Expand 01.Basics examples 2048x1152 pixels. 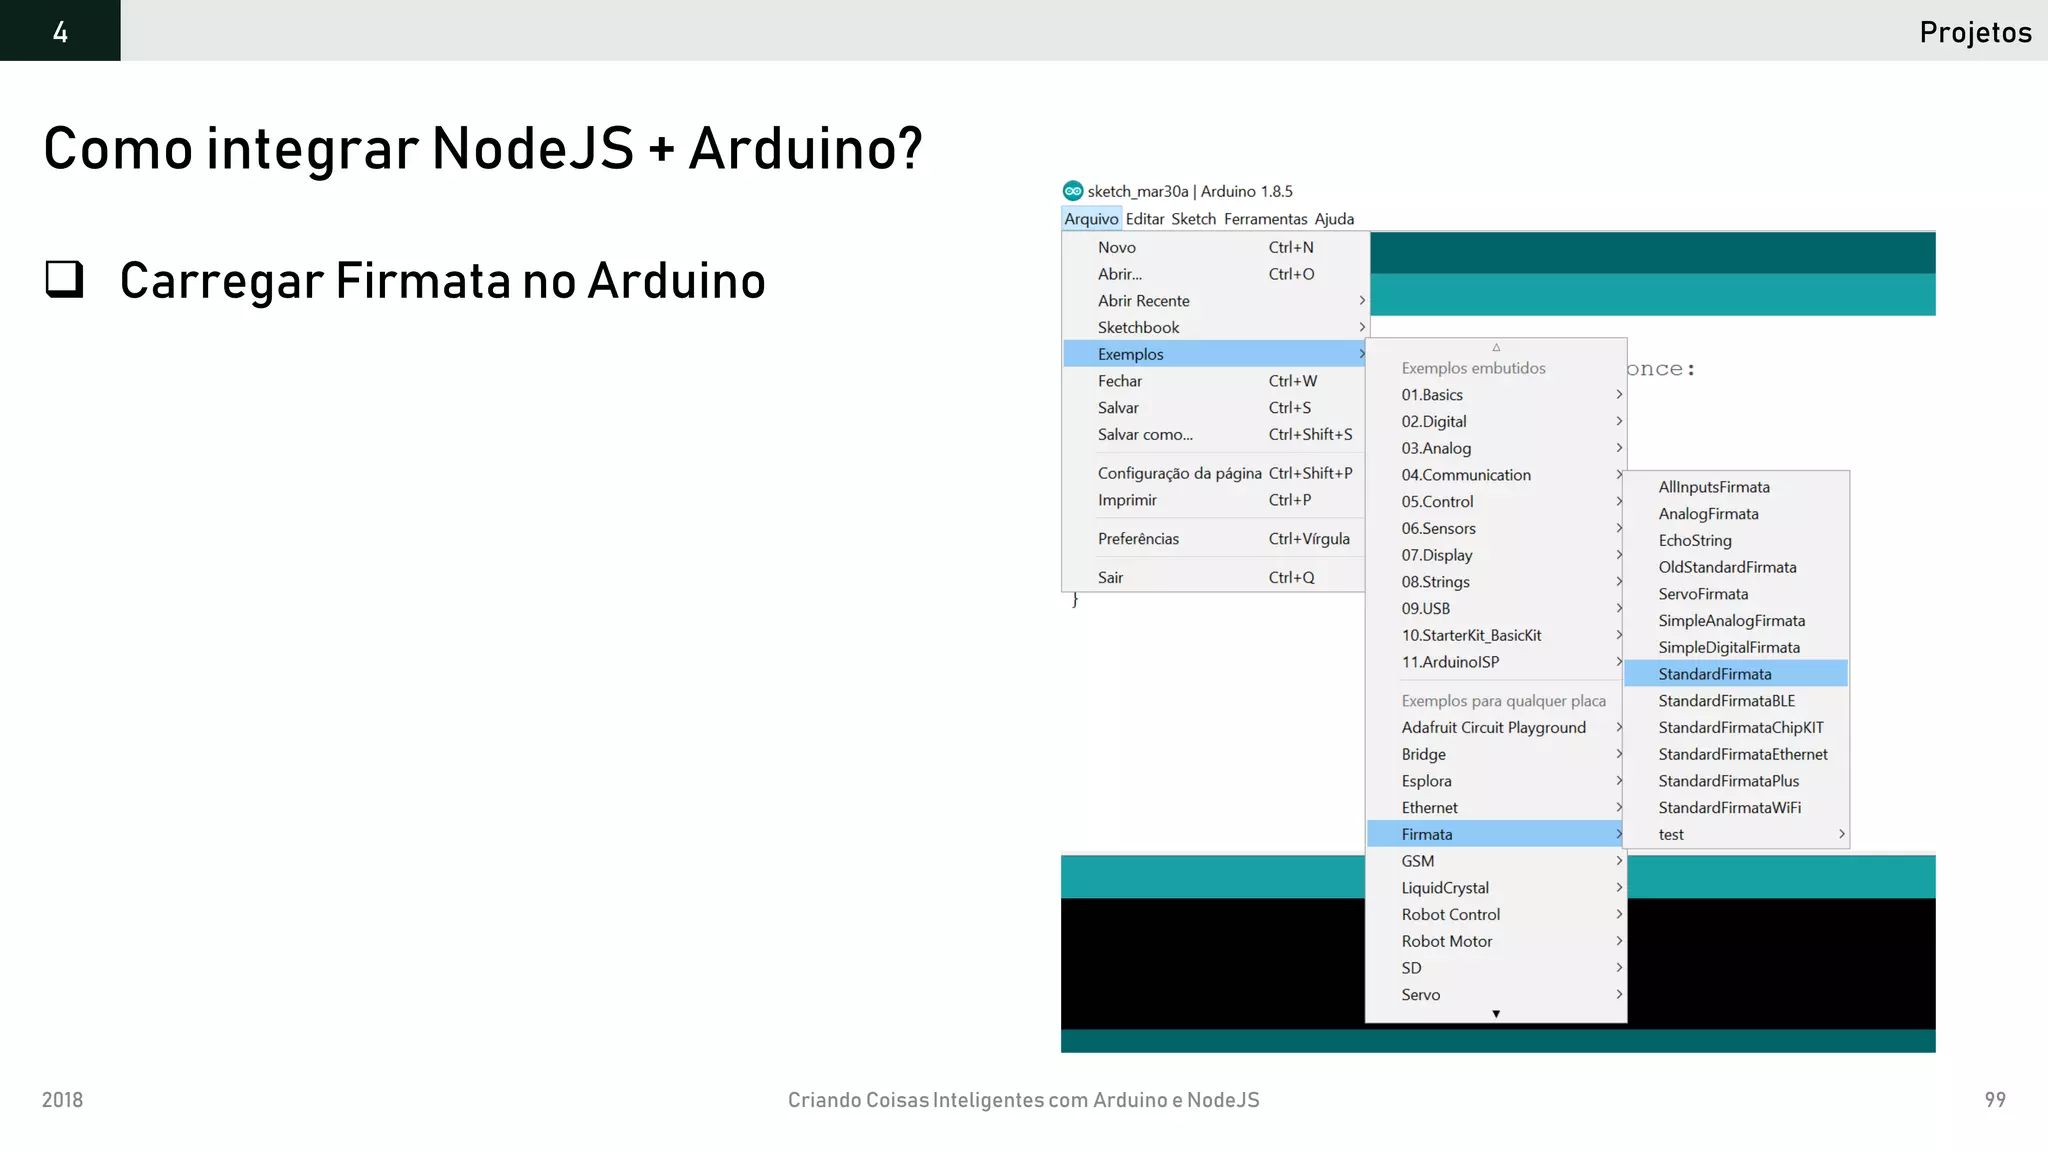[1496, 395]
